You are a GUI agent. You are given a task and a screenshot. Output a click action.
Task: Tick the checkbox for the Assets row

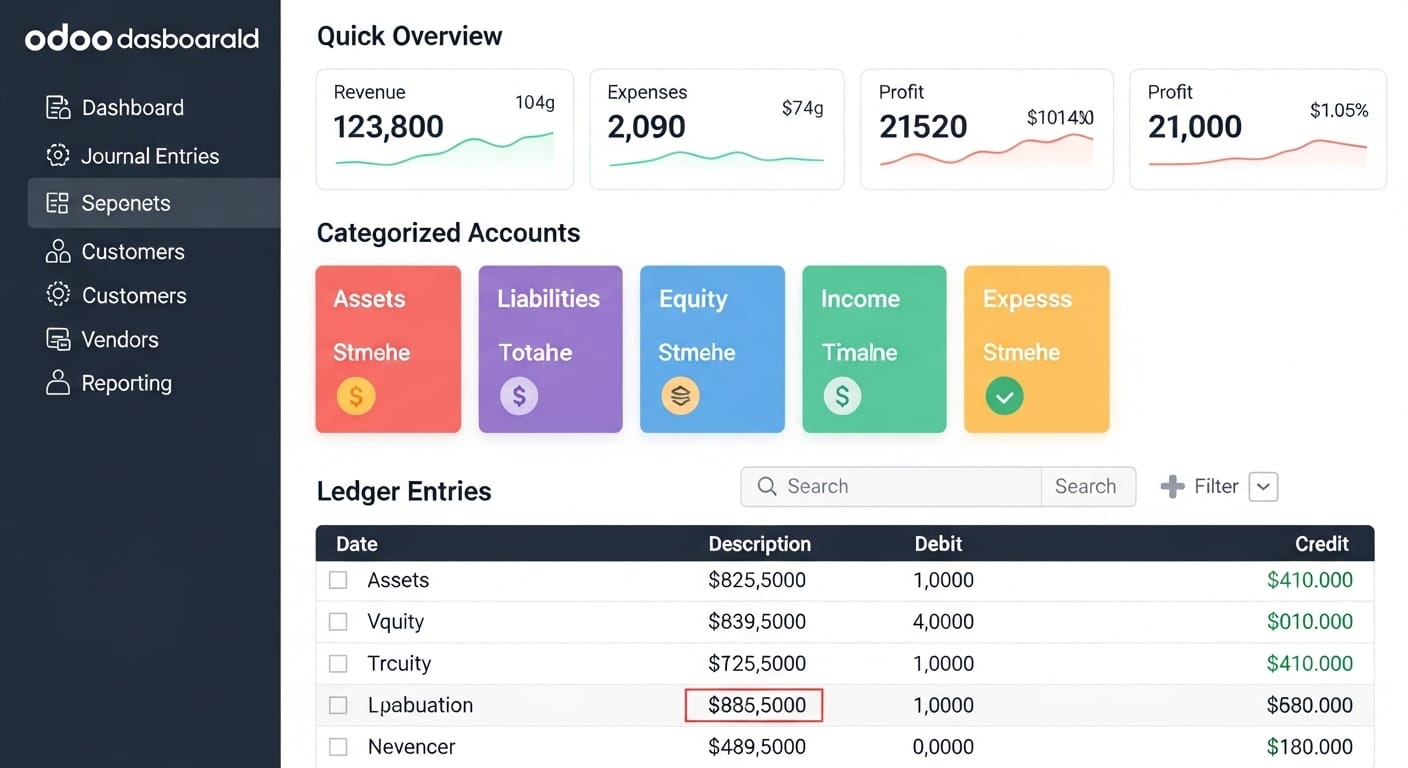(338, 580)
